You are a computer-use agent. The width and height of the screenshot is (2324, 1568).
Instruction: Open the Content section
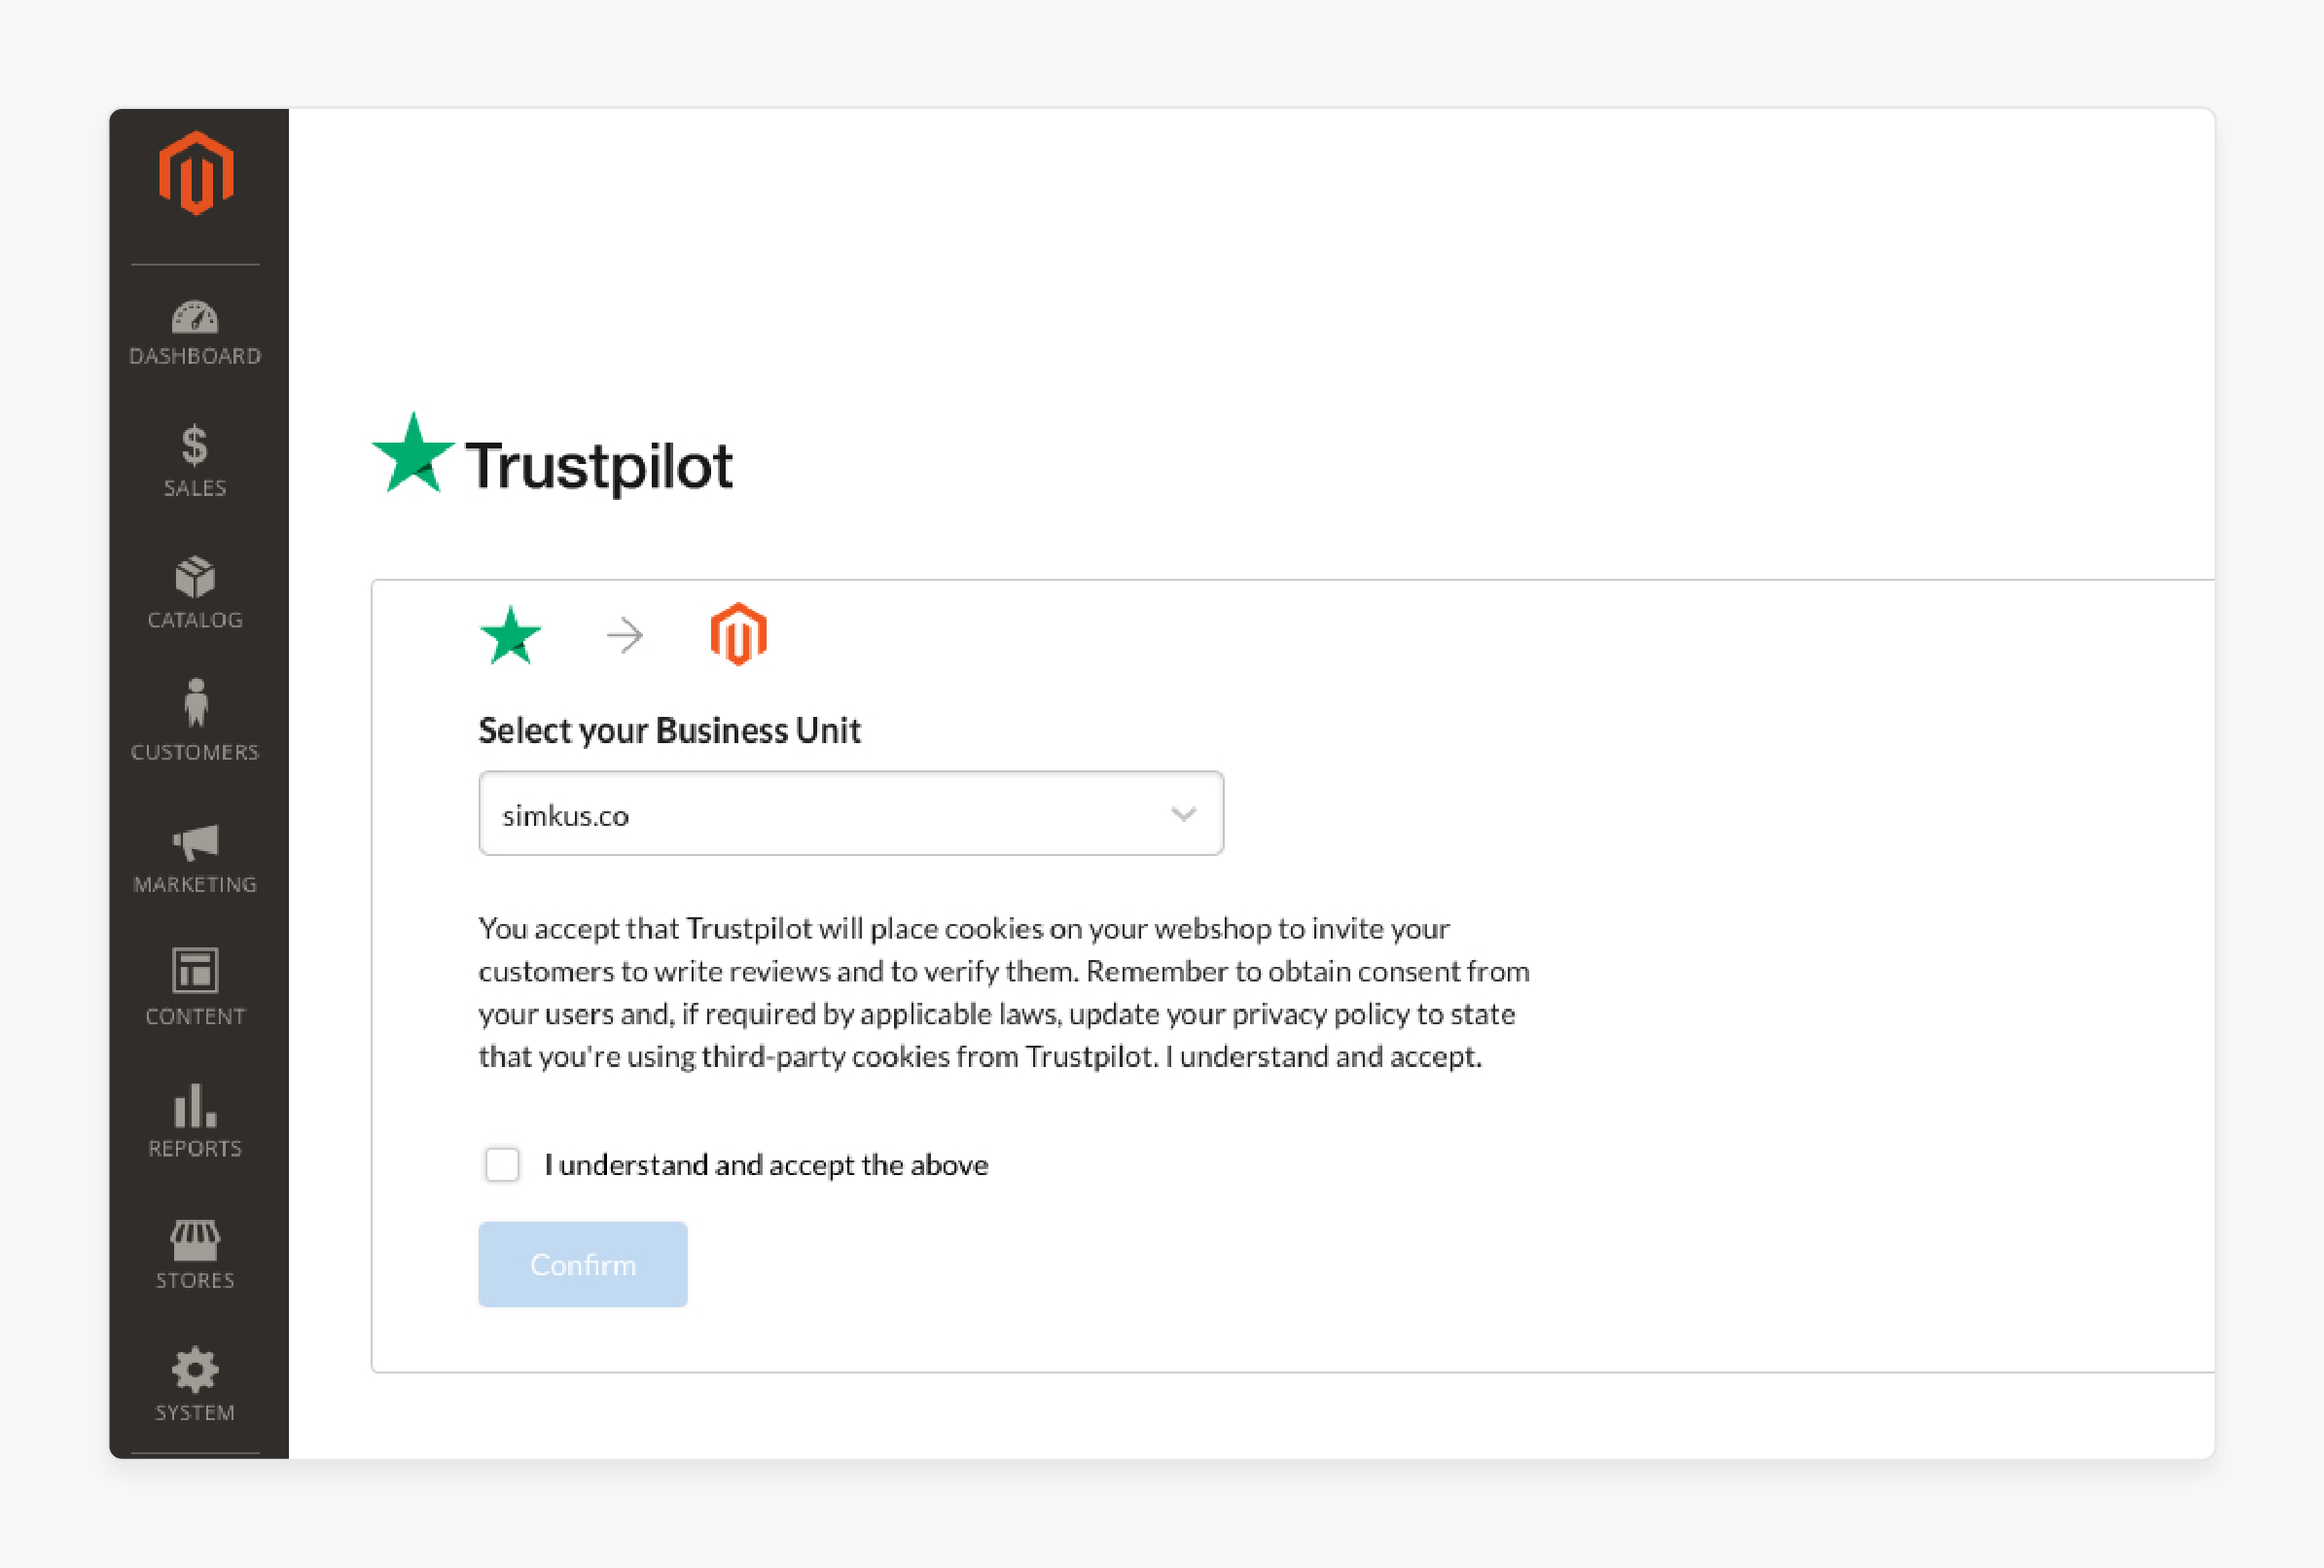195,985
